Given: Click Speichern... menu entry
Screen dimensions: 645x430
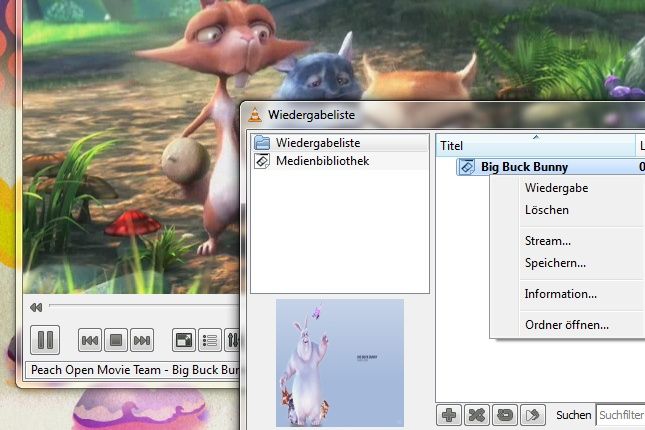Looking at the screenshot, I should pos(555,263).
